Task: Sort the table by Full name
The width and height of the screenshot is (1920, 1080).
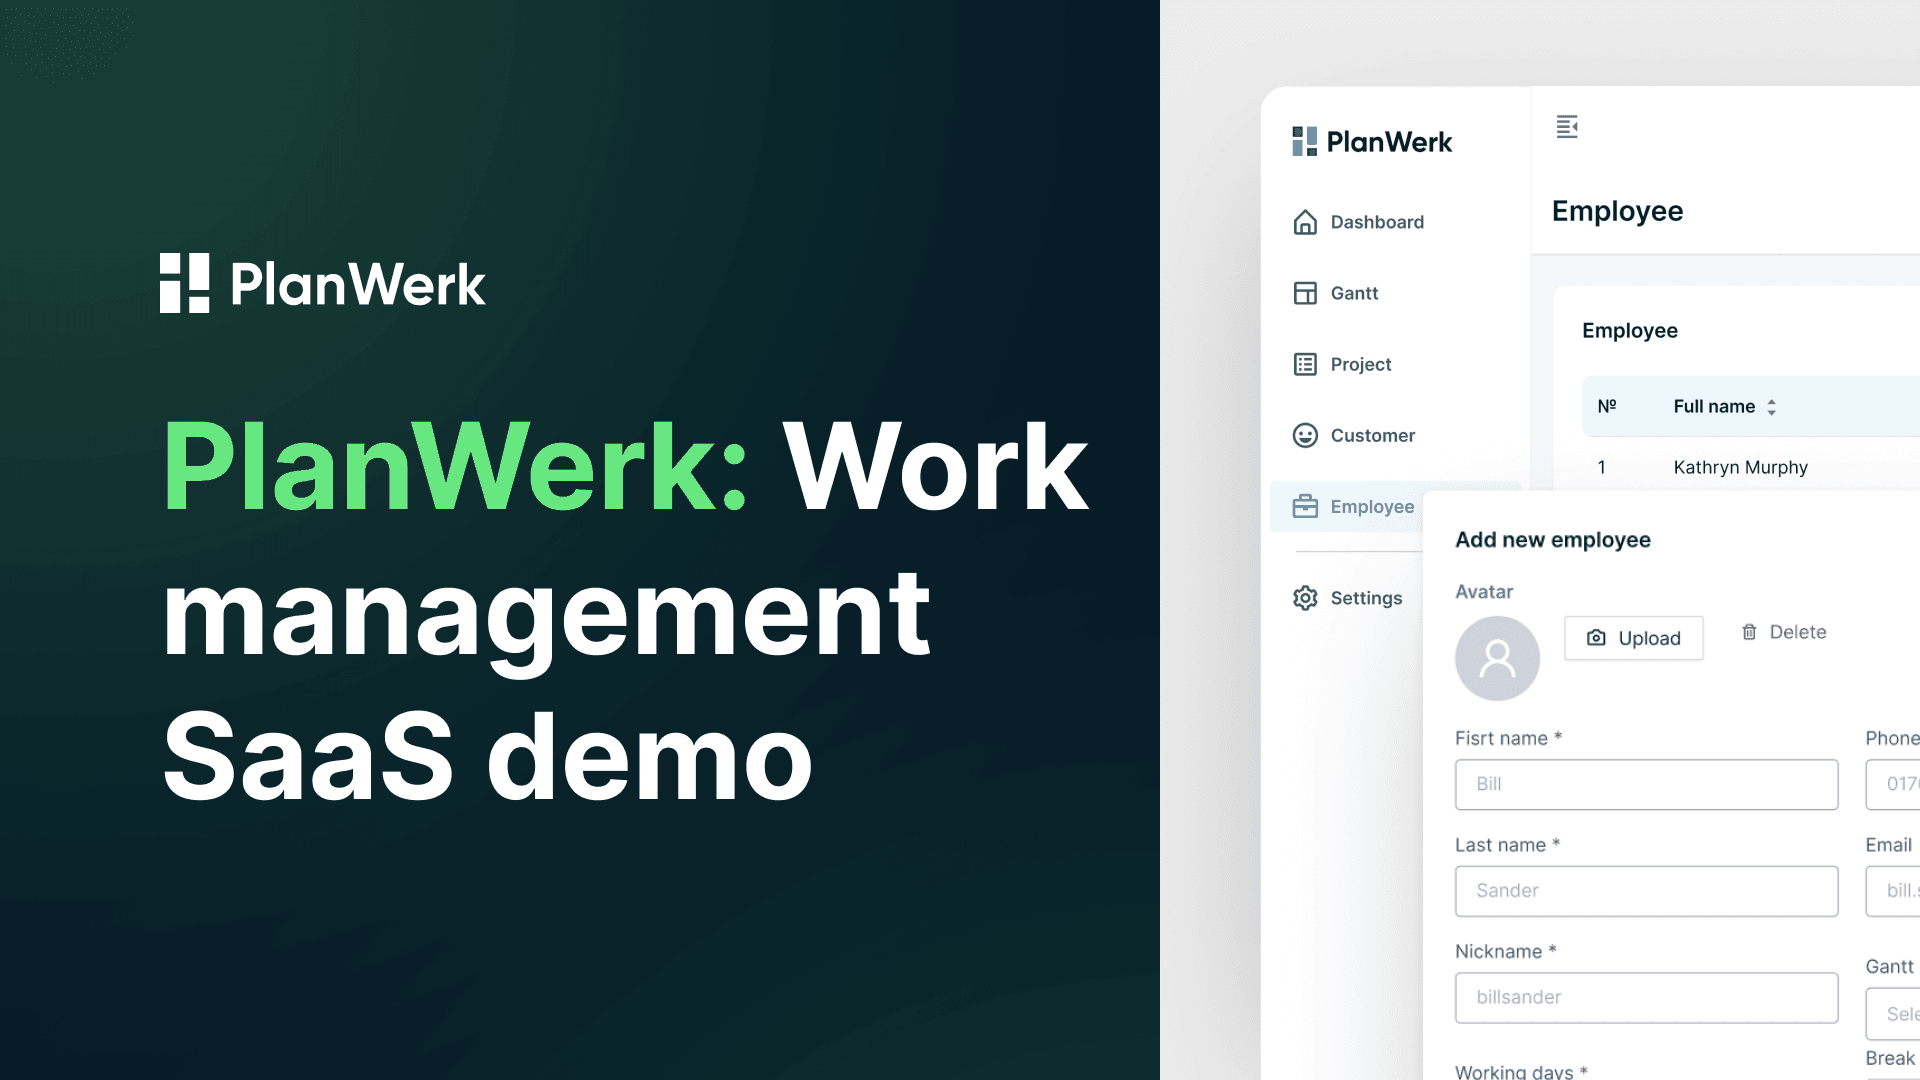Action: pyautogui.click(x=1771, y=407)
